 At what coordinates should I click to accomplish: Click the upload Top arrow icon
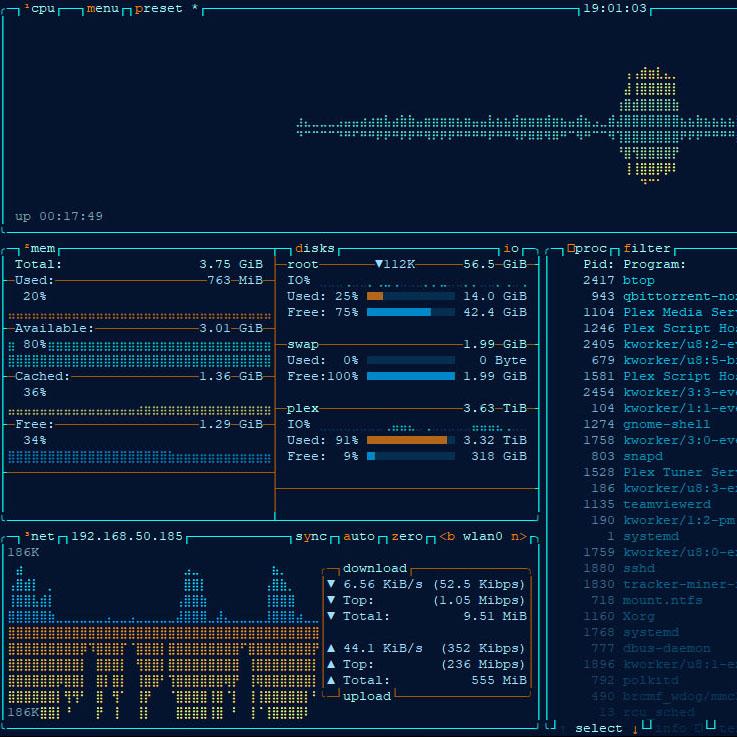click(x=331, y=664)
